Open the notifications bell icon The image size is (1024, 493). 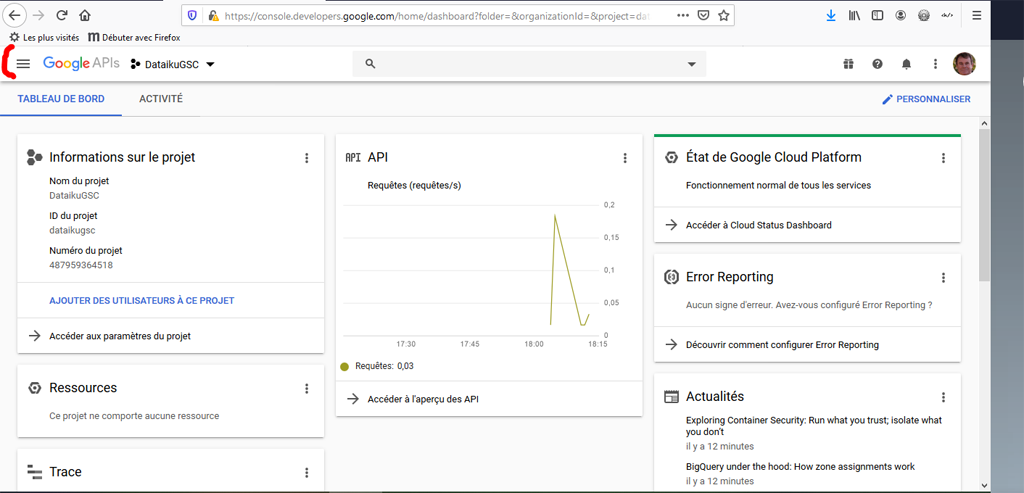point(906,63)
